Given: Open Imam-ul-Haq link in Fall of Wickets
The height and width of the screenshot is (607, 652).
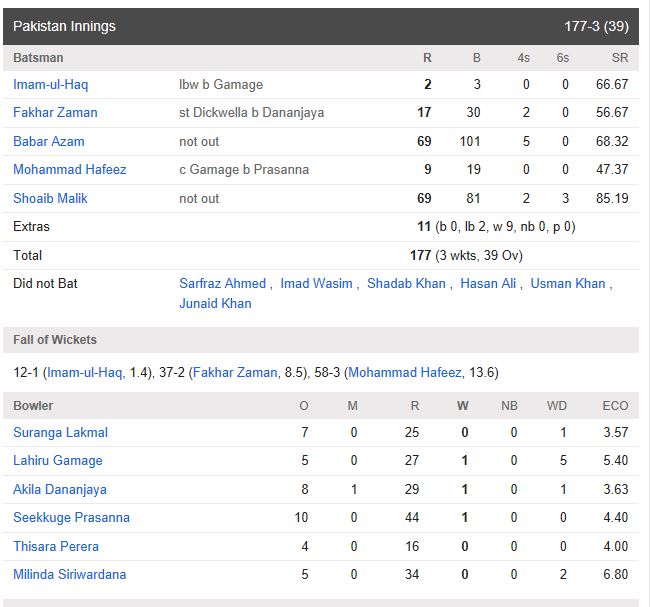Looking at the screenshot, I should [x=84, y=373].
